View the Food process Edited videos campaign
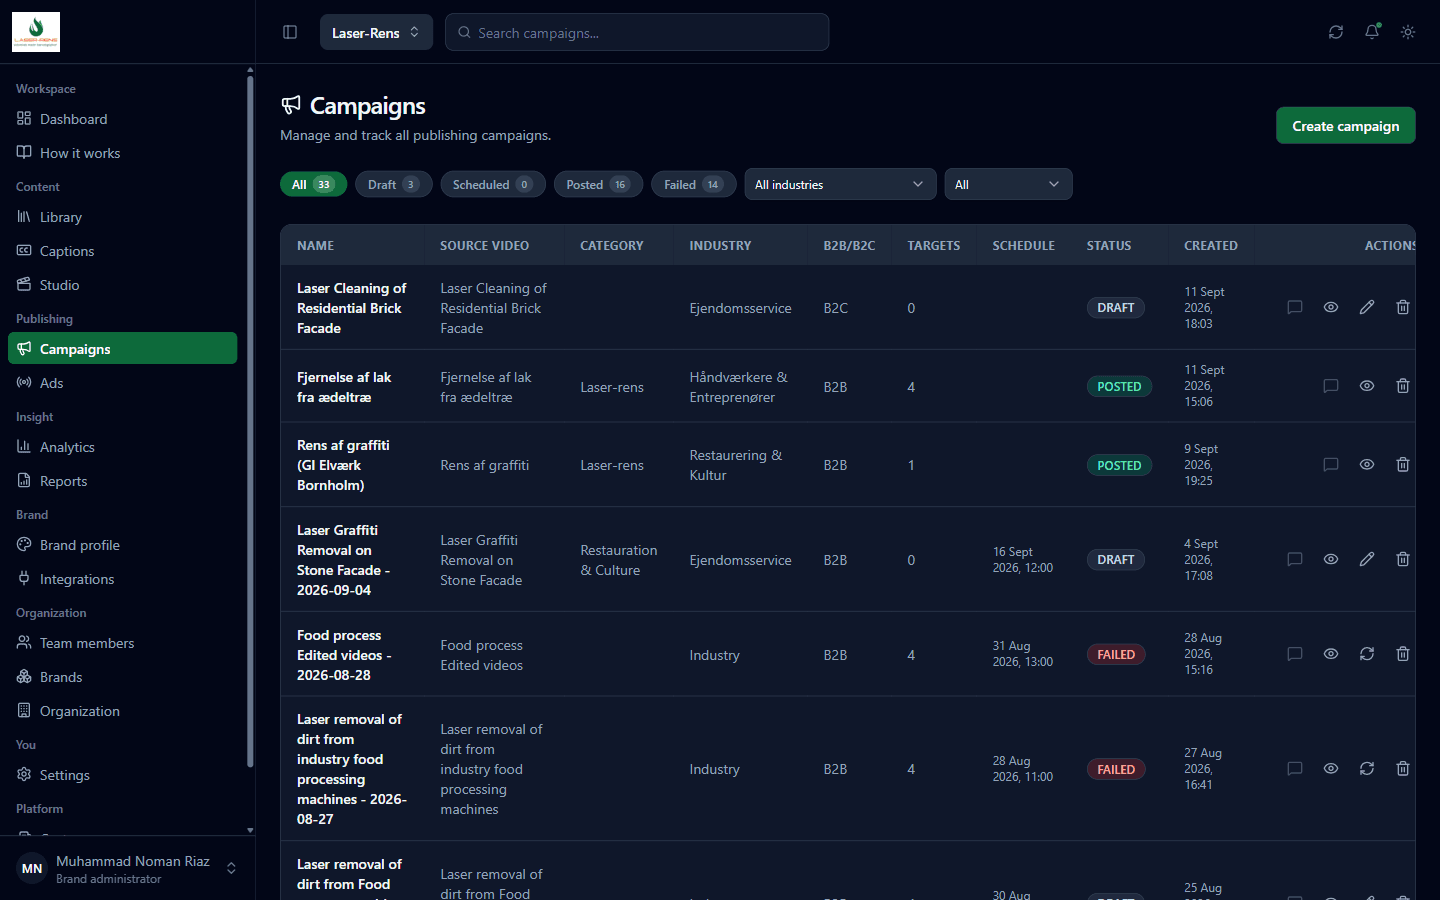Image resolution: width=1440 pixels, height=900 pixels. click(x=1331, y=654)
